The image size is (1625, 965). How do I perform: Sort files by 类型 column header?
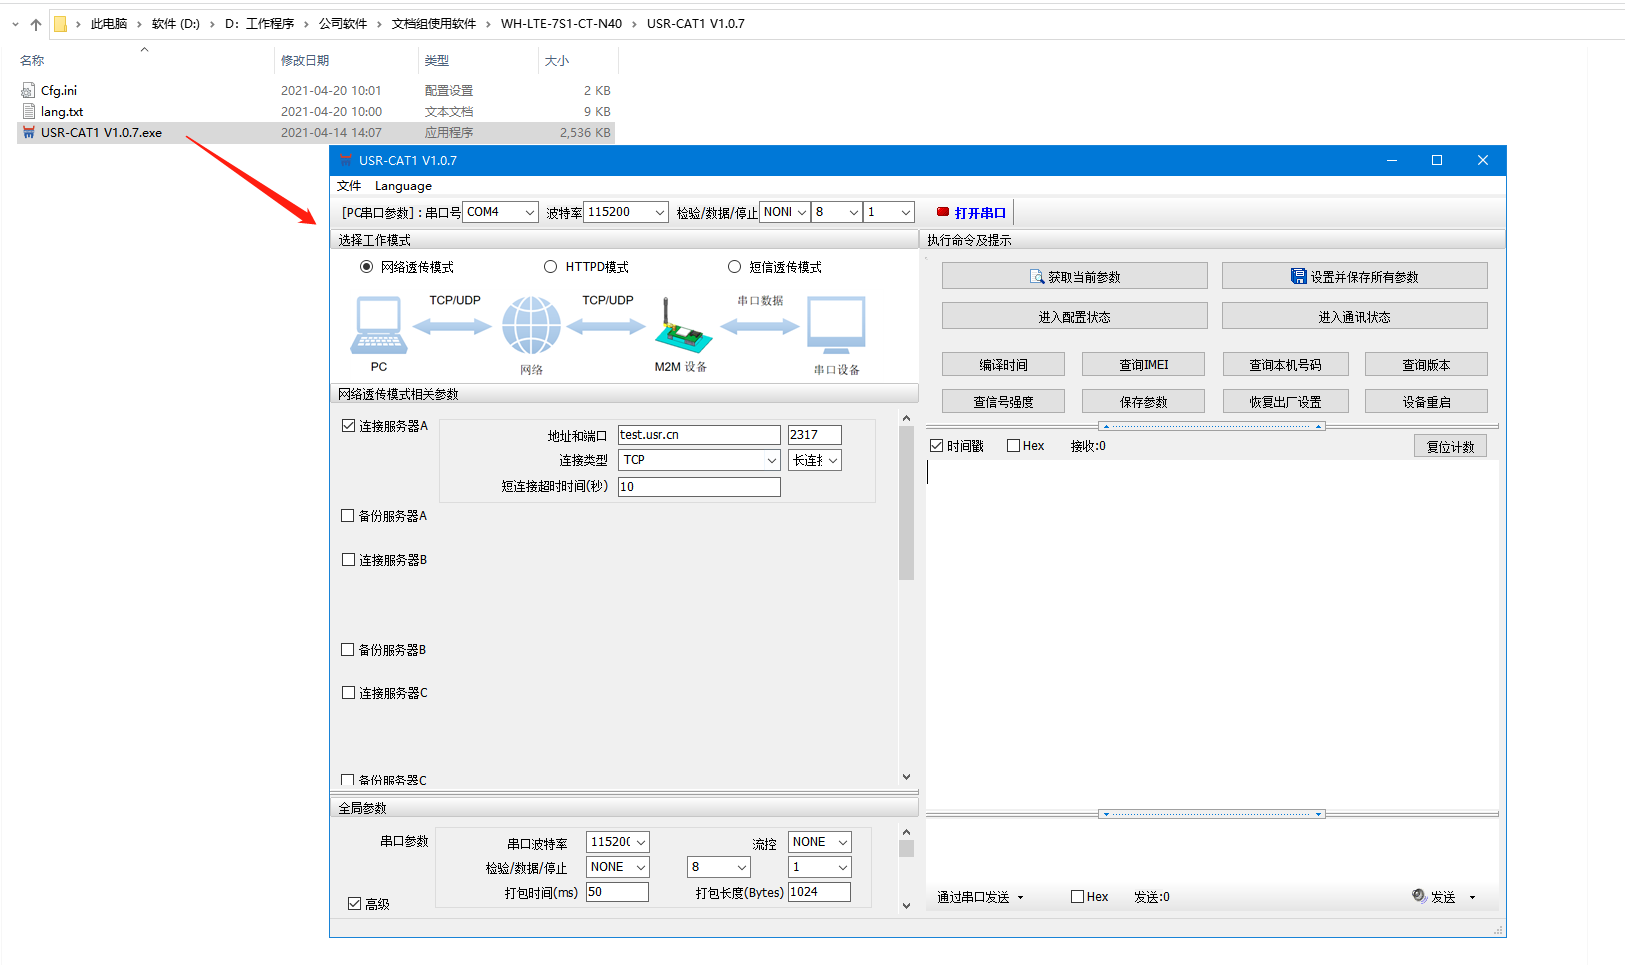437,61
